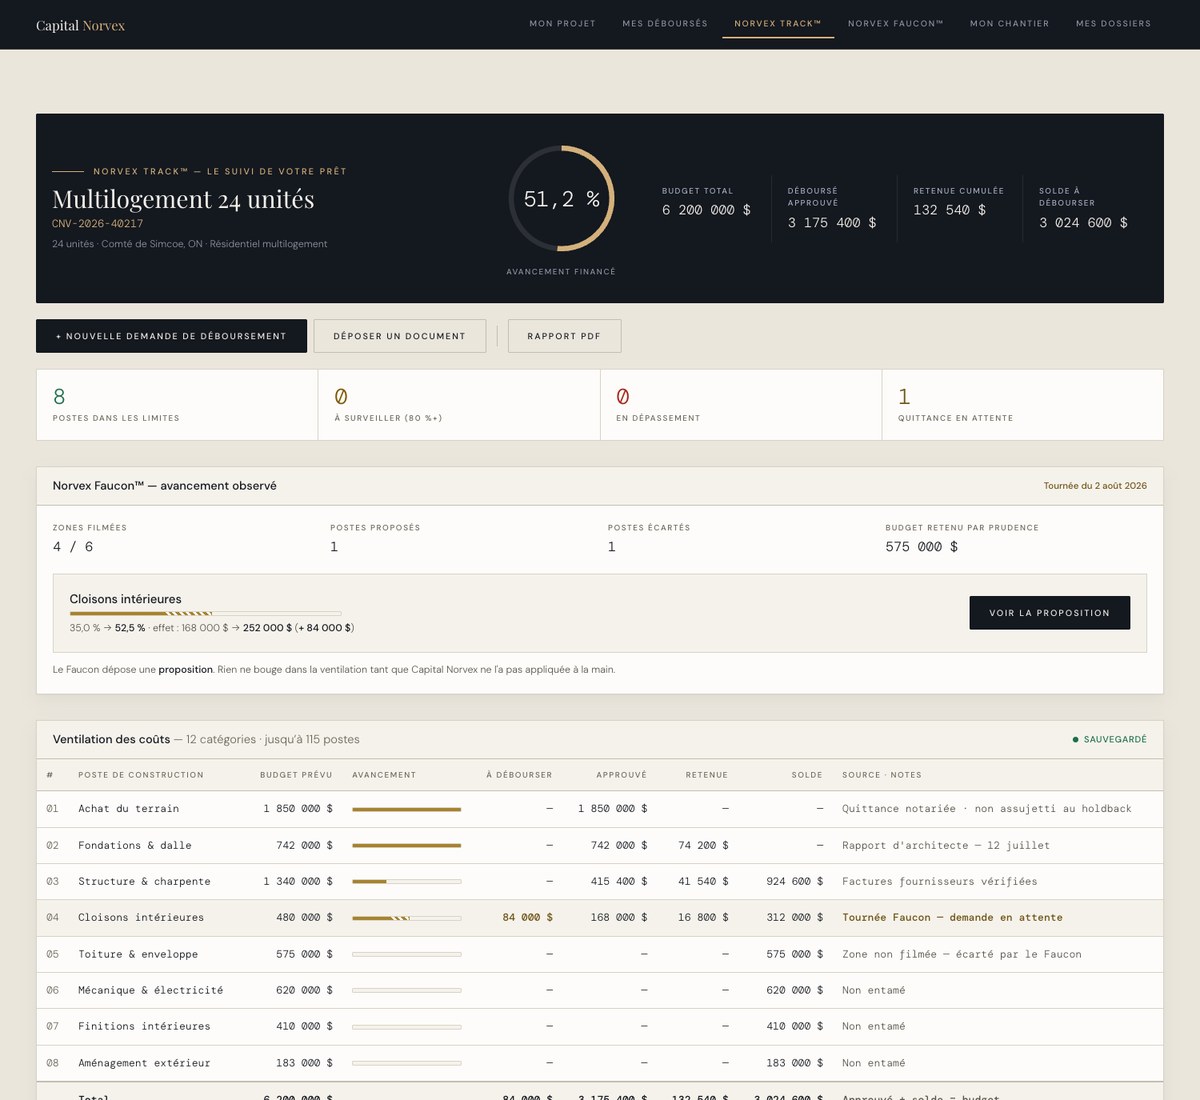1200x1100 pixels.
Task: Go to Mes Dossiers
Action: [1113, 23]
